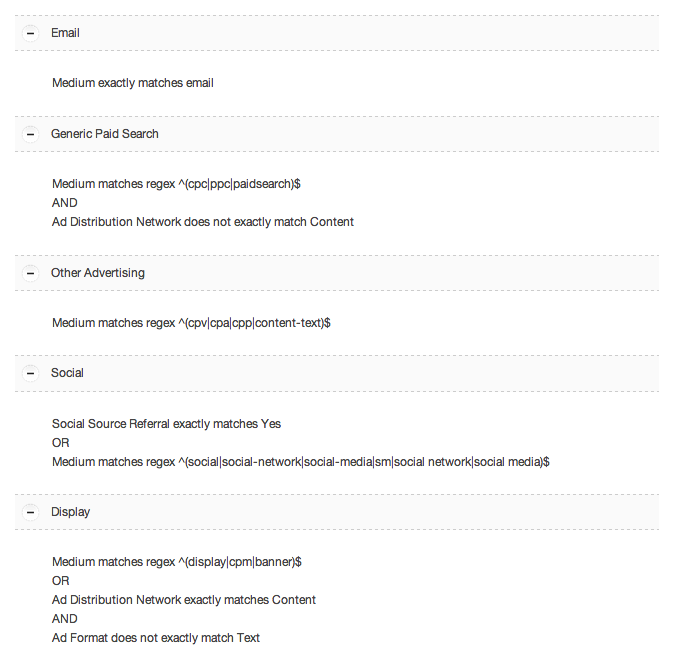Click 'Ad Format does not exactly match Text'
Viewport: 684px width, 653px height.
[x=156, y=638]
